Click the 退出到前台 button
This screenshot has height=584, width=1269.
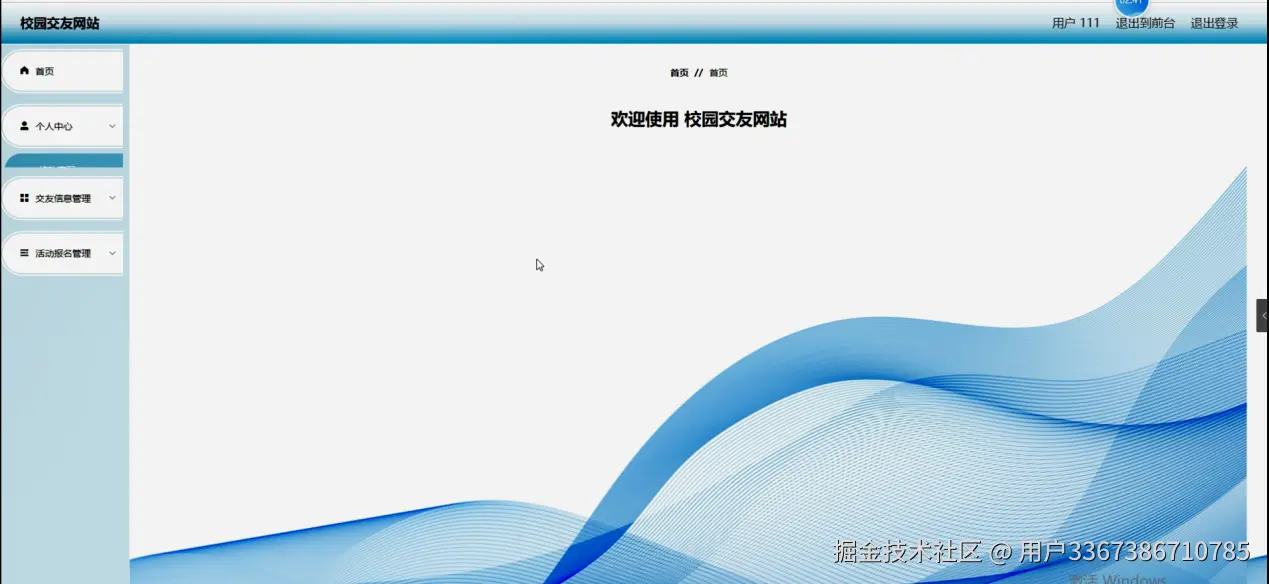click(1145, 22)
